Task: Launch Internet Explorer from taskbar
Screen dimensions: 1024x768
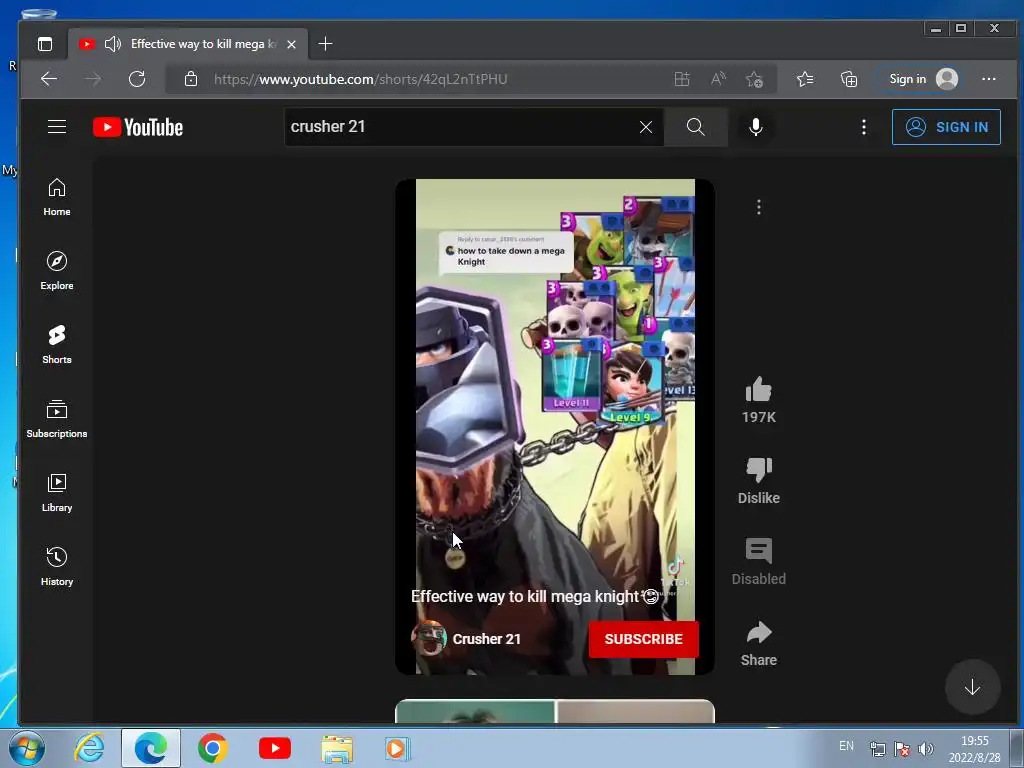Action: coord(89,748)
